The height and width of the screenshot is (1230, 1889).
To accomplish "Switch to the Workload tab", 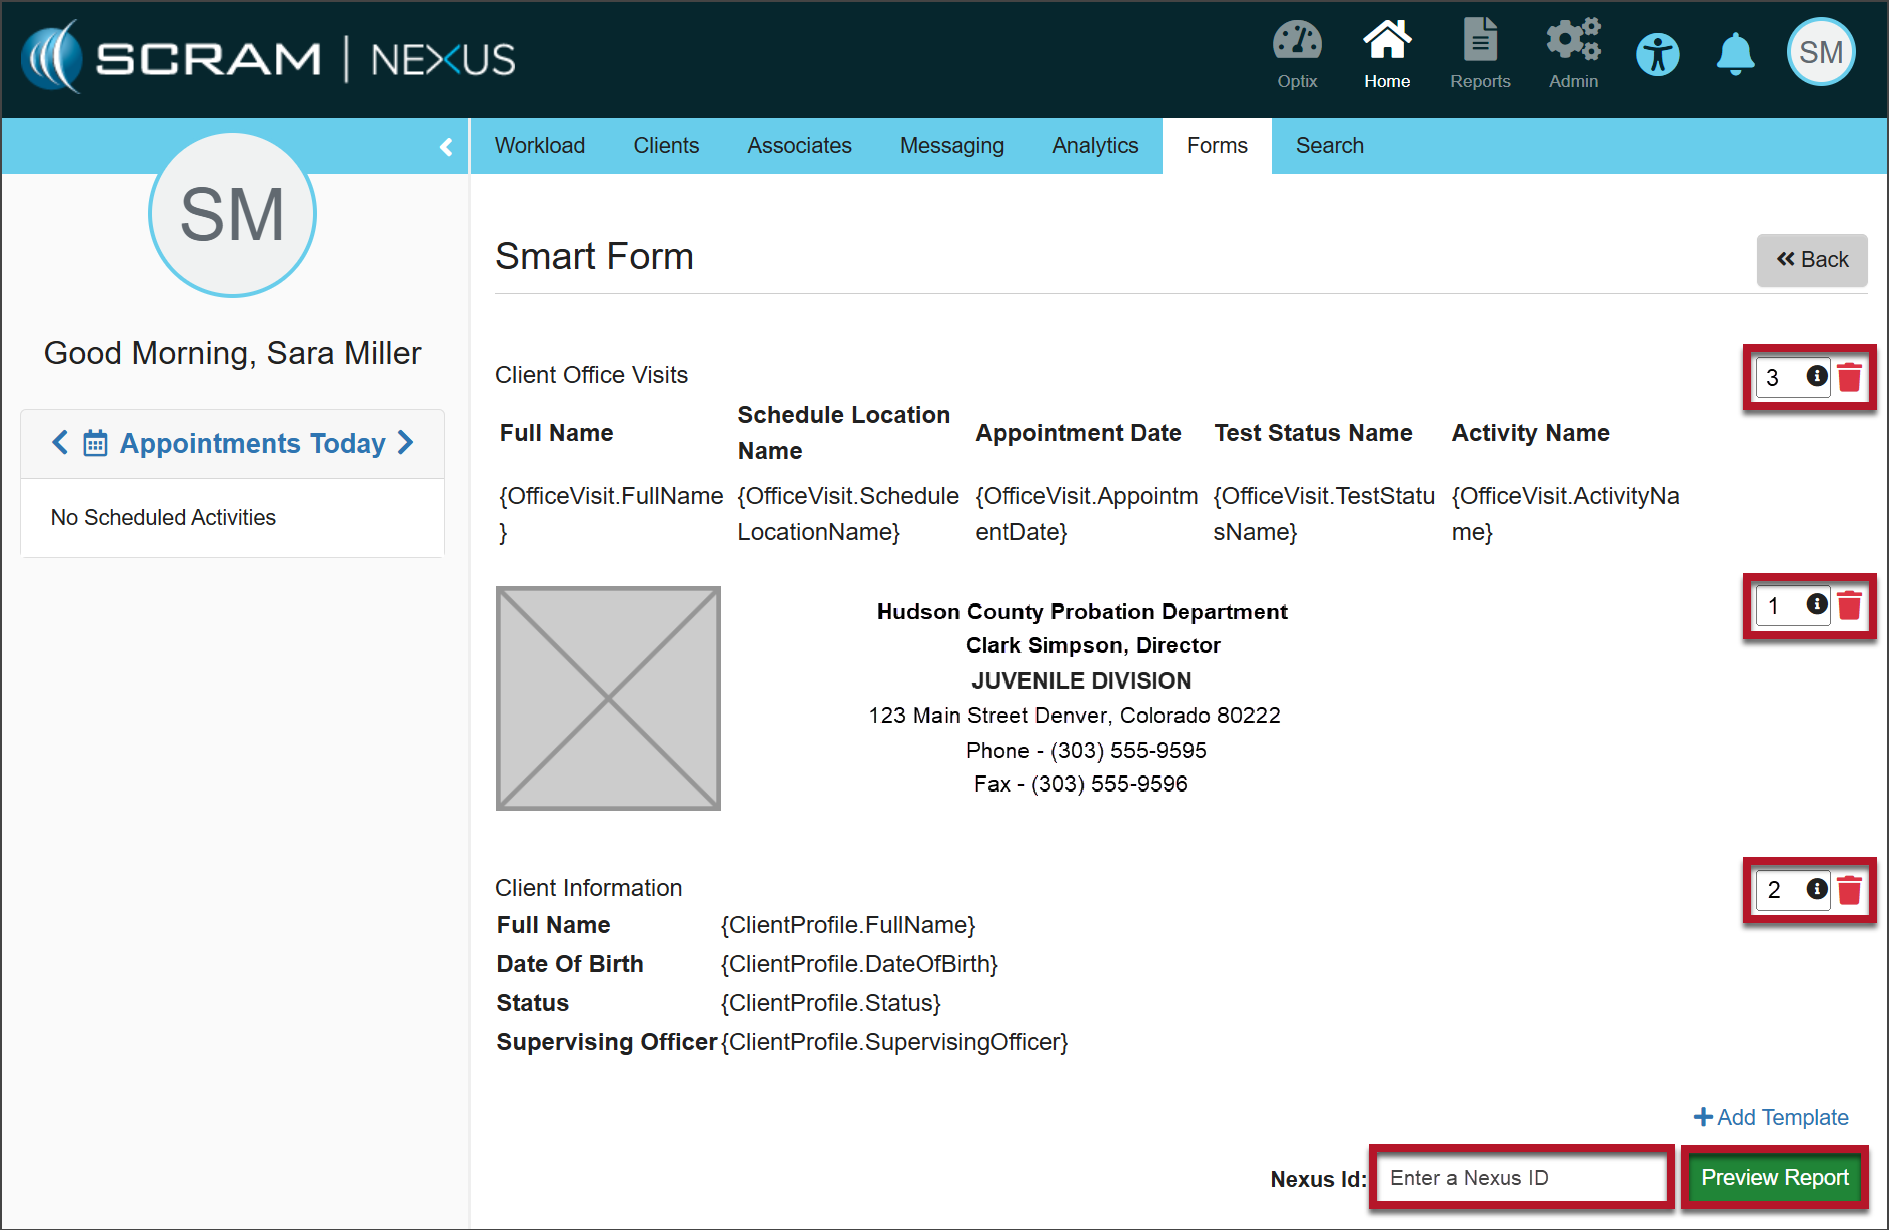I will click(540, 146).
